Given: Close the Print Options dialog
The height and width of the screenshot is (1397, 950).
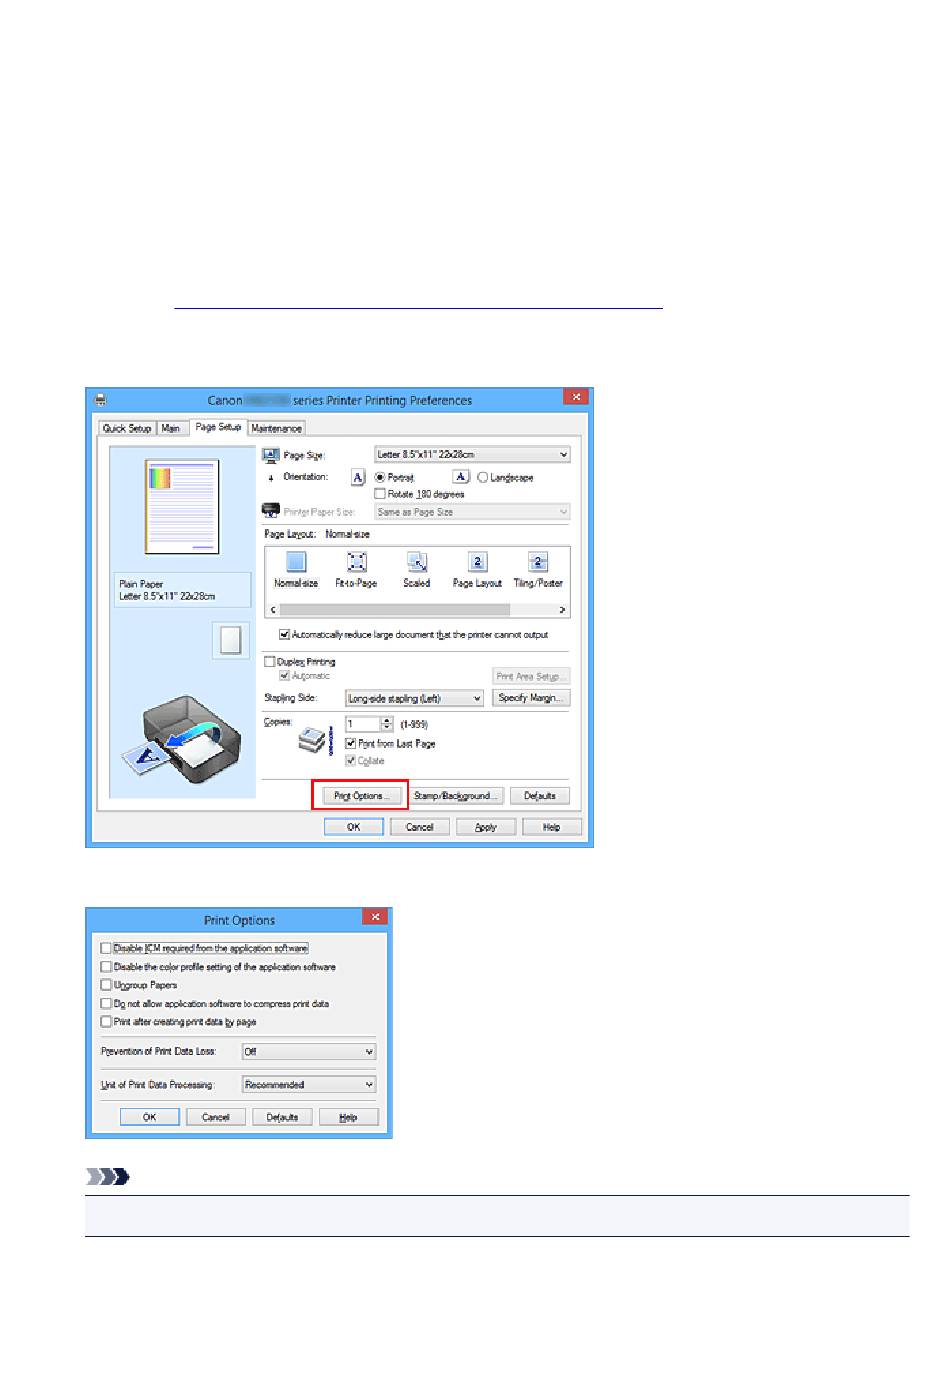Looking at the screenshot, I should [375, 917].
